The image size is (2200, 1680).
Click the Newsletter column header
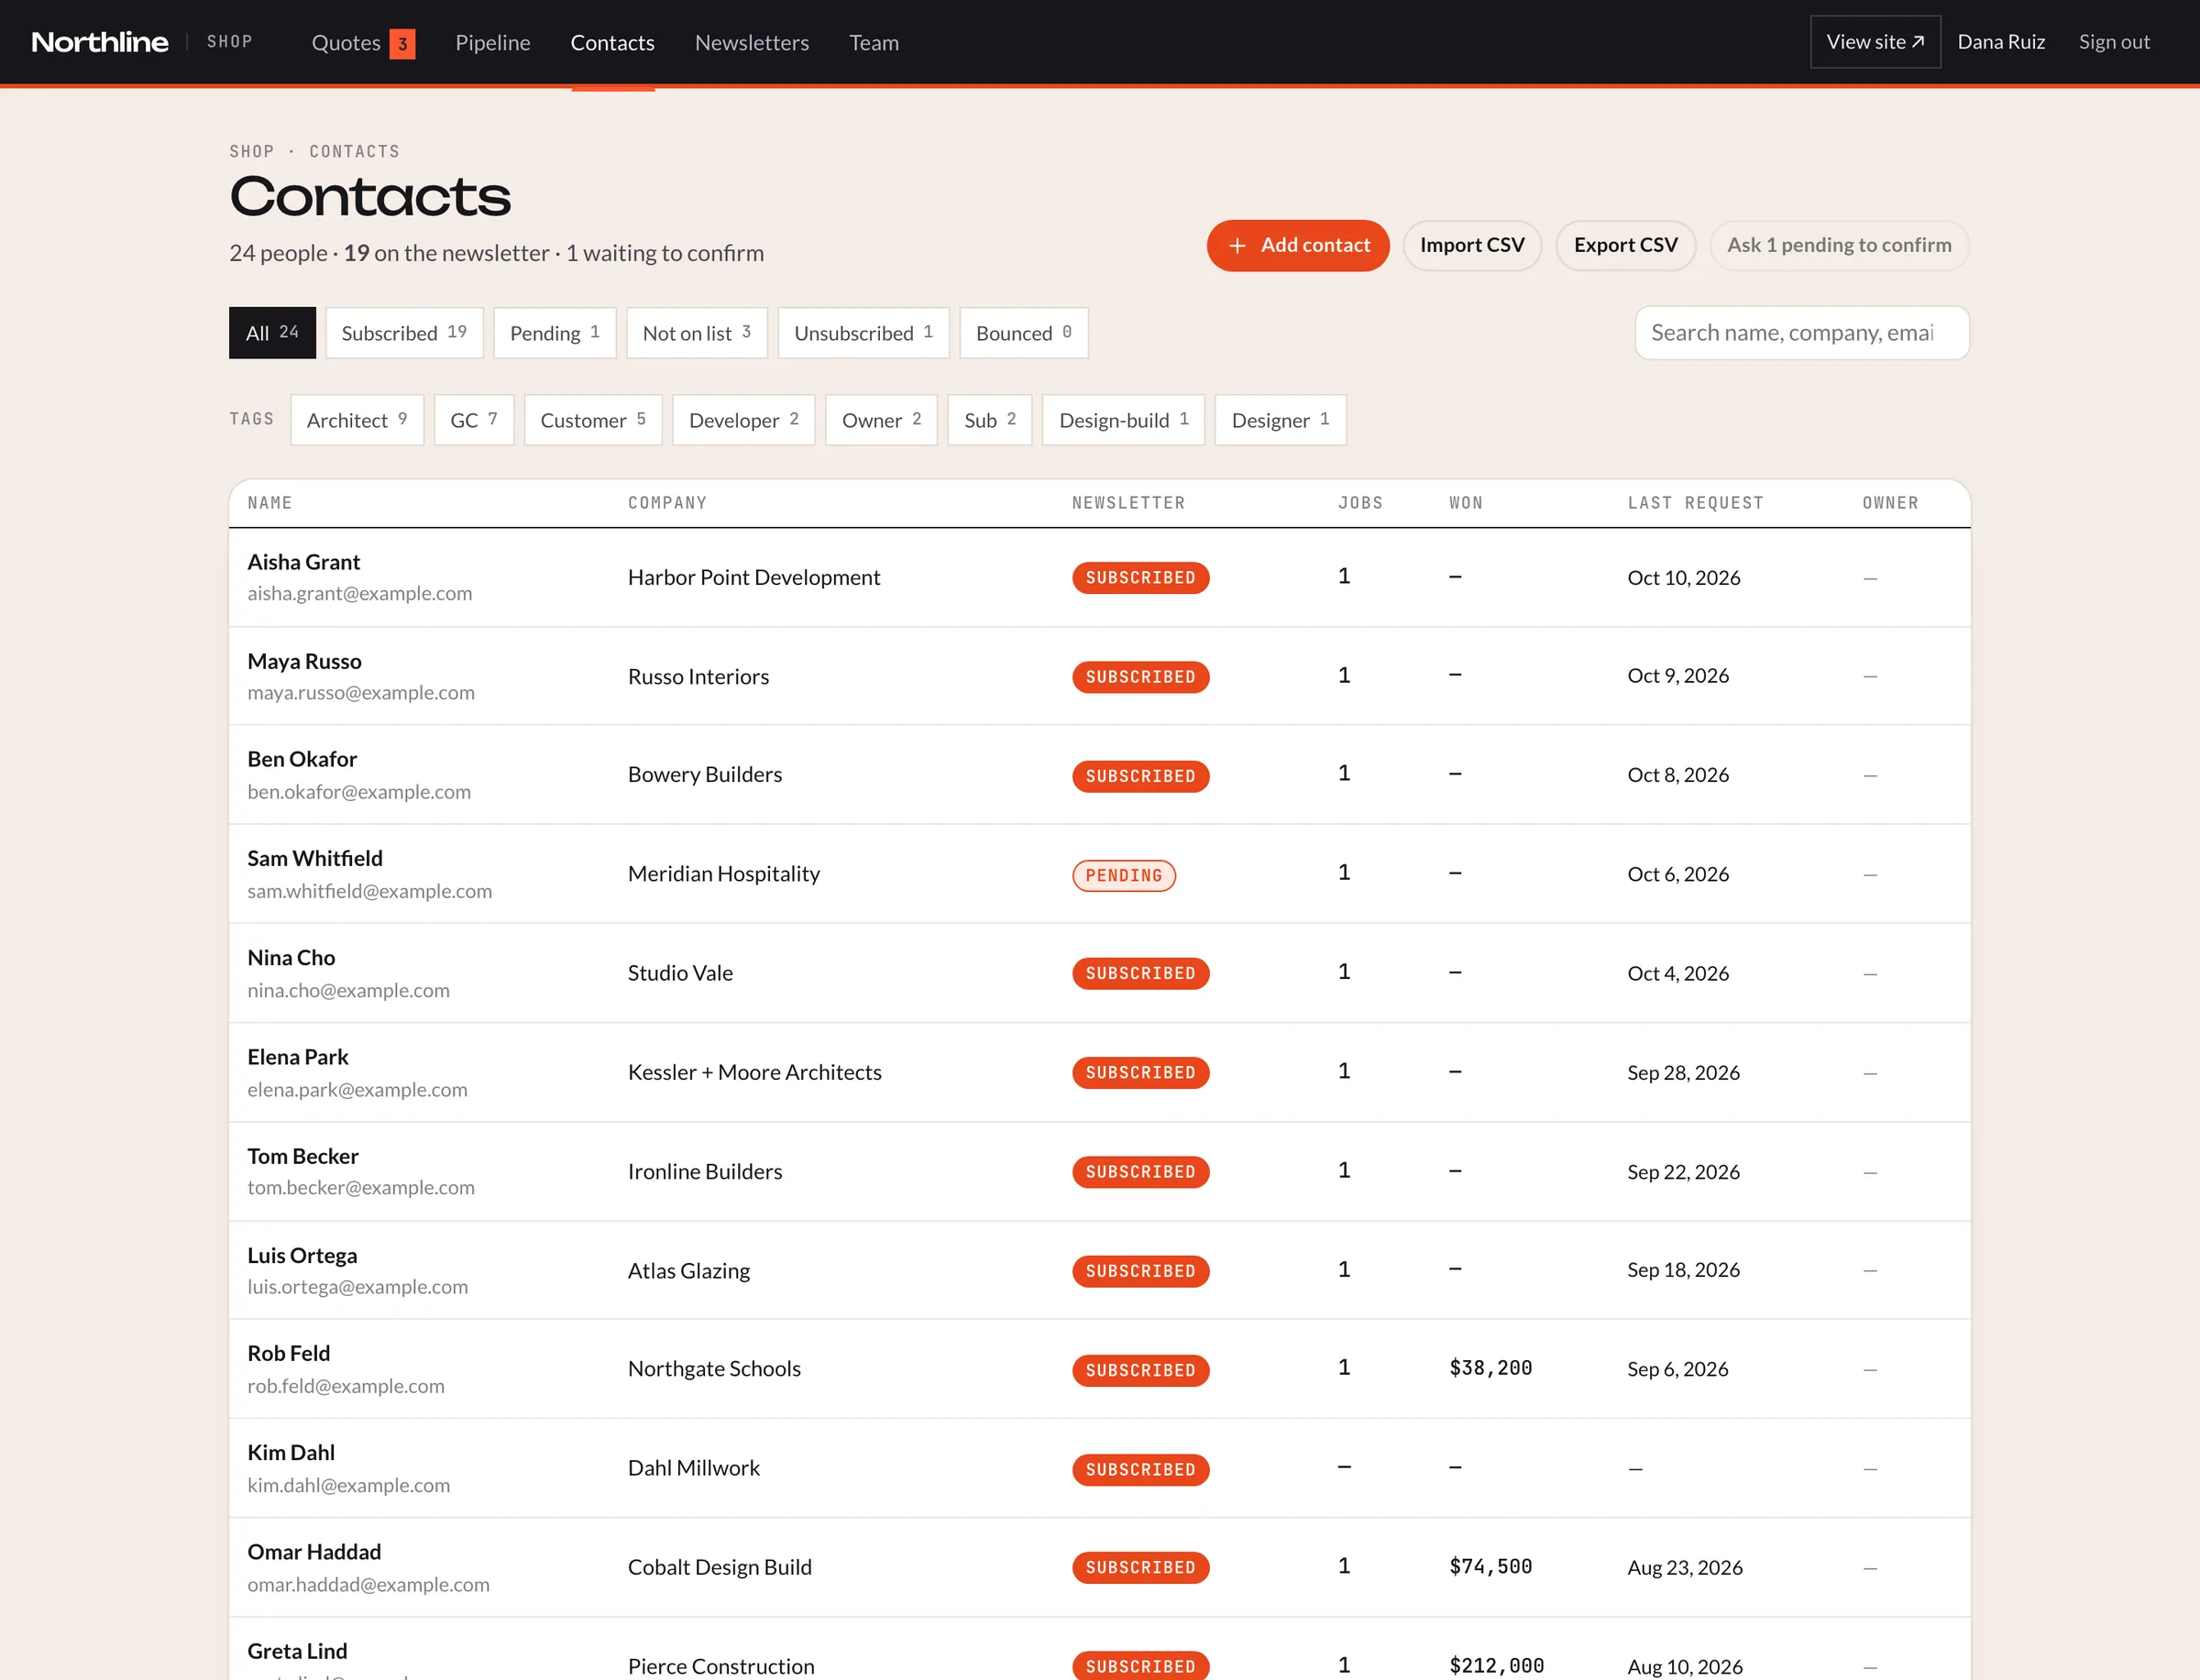(1128, 503)
